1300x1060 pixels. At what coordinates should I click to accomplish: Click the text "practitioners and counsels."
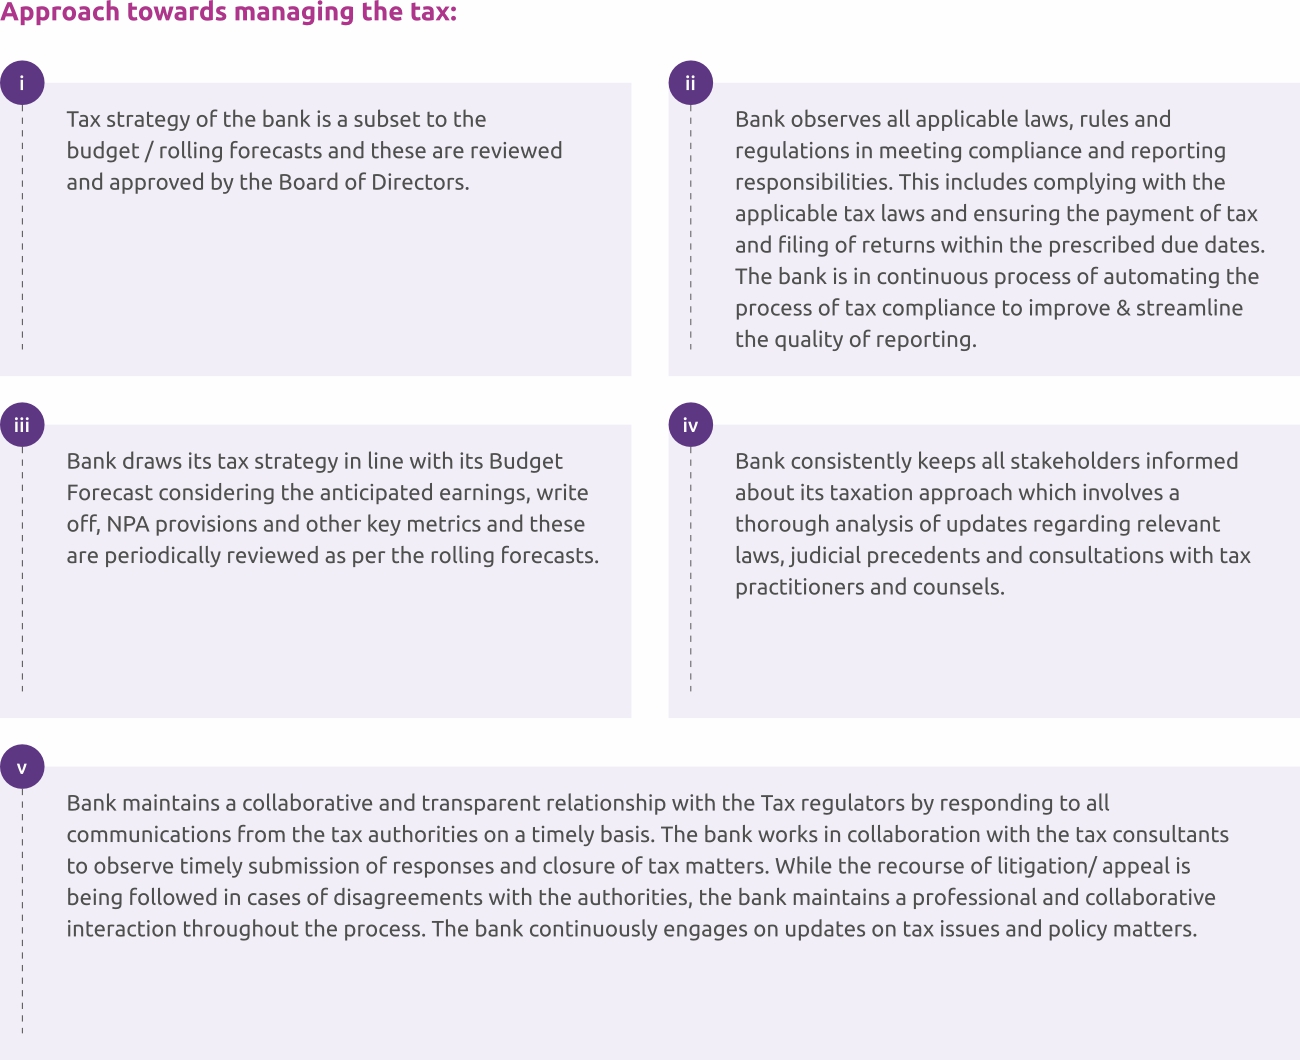click(869, 587)
